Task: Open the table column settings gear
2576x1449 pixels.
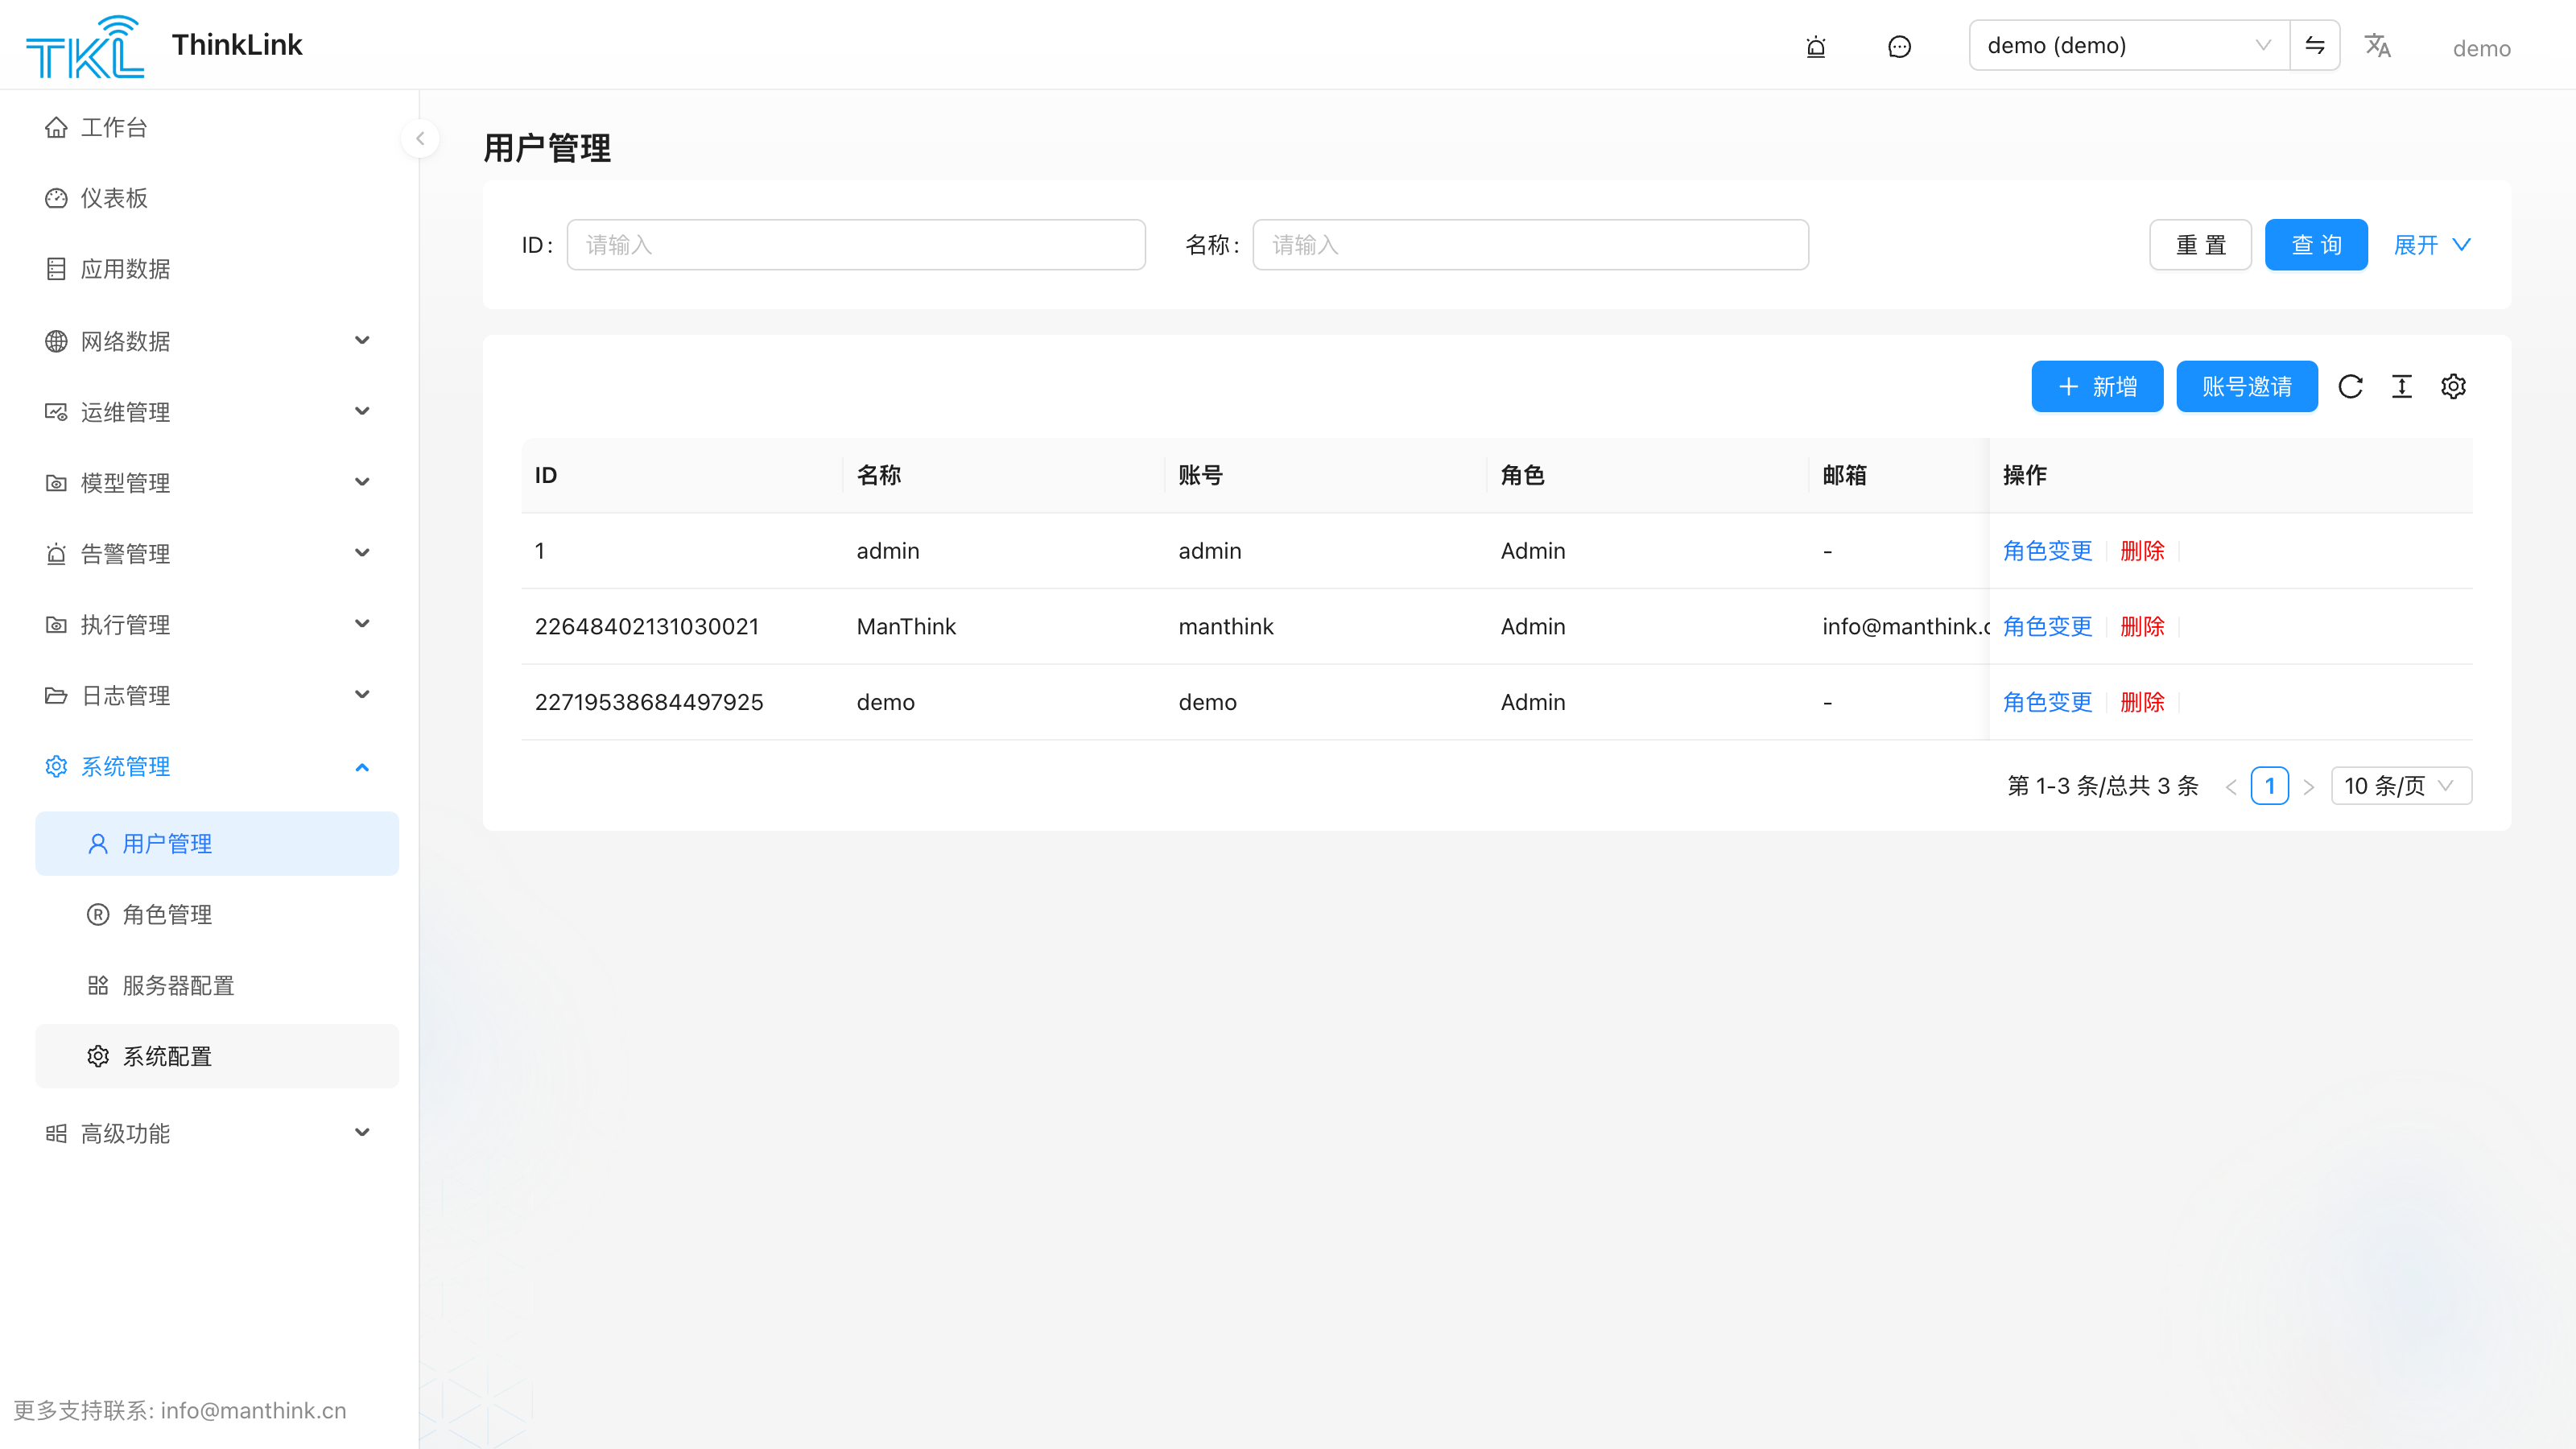Action: (2453, 386)
